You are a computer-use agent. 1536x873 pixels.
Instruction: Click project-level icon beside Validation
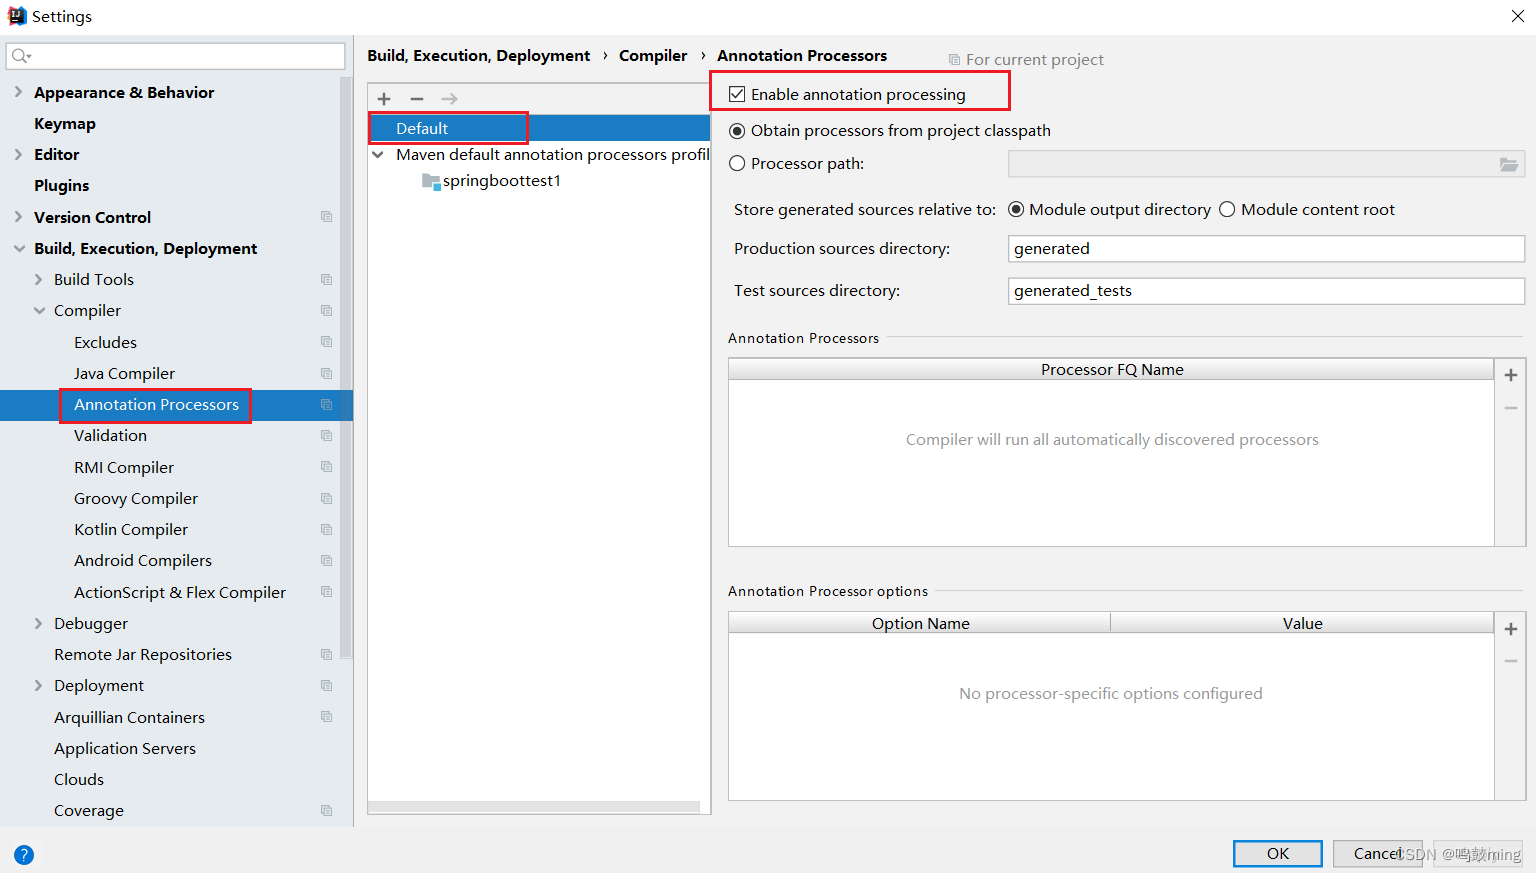(326, 436)
